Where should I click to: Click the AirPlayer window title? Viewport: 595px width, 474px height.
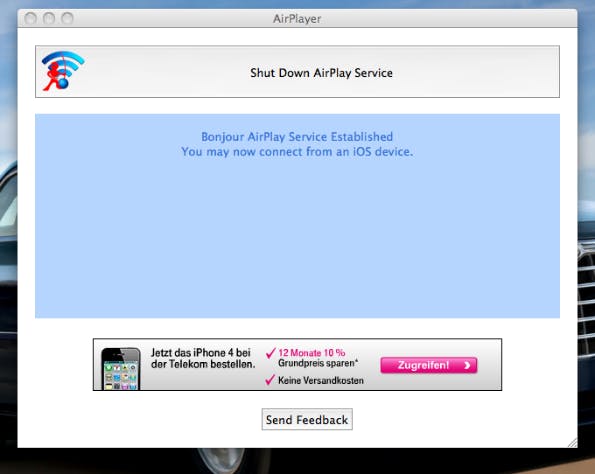pos(297,19)
